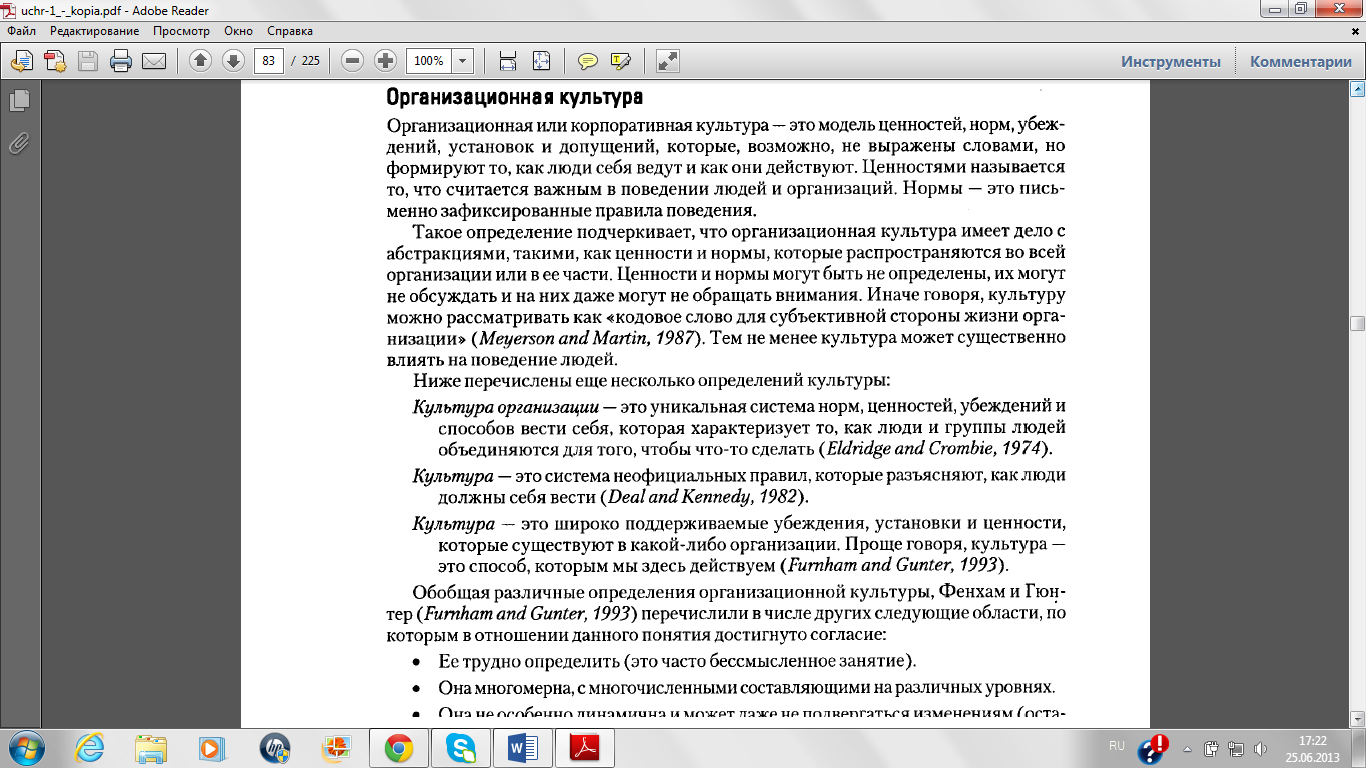
Task: Add a sticky note comment icon
Action: click(588, 61)
